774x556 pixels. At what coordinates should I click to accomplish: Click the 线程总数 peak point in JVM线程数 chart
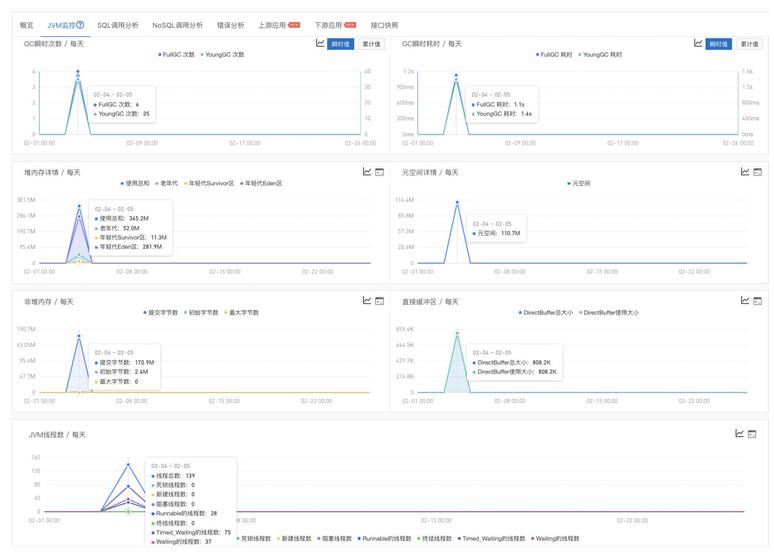(128, 464)
